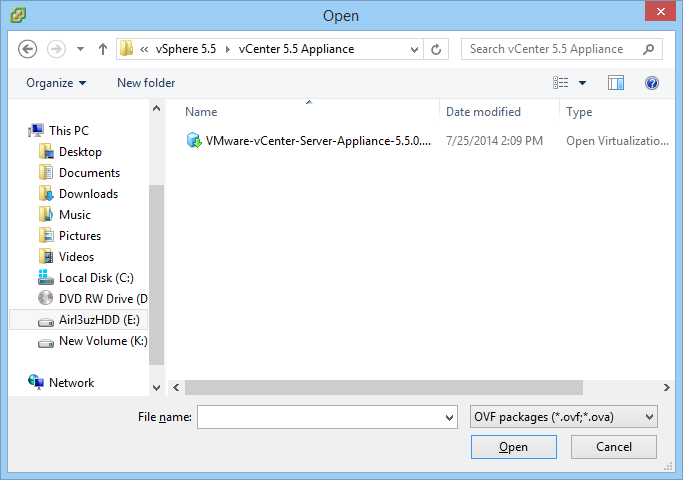Open the OVF packages file type dropdown
Viewport: 683px width, 480px height.
coord(564,417)
